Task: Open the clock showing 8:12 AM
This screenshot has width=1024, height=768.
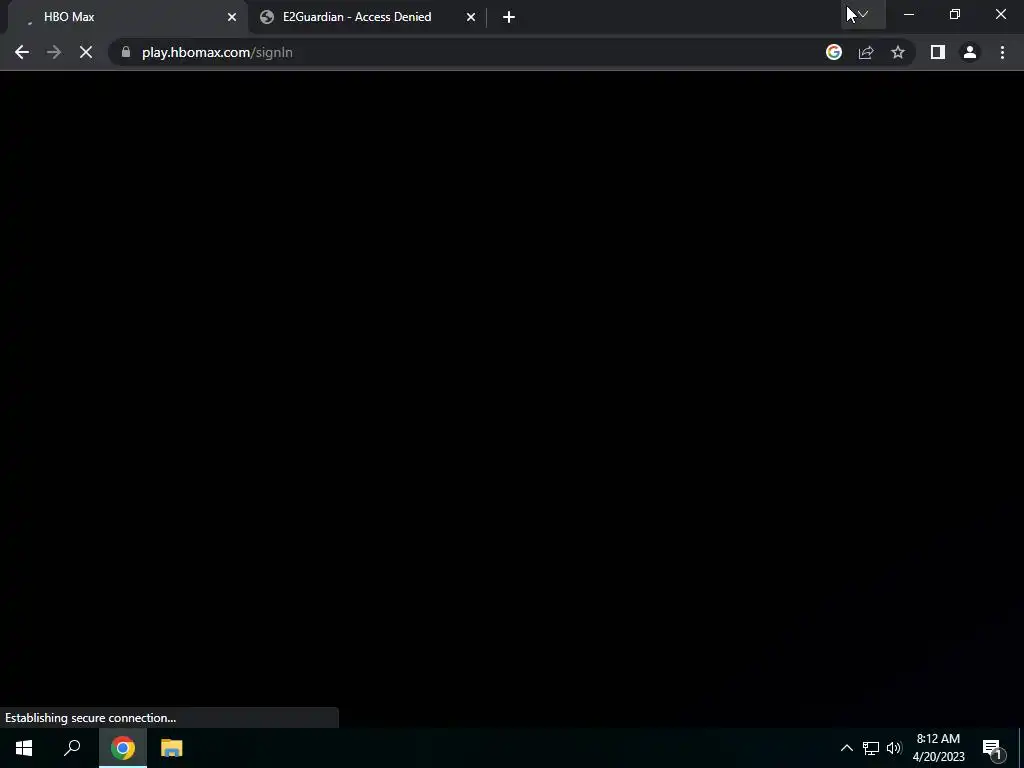Action: coord(938,748)
